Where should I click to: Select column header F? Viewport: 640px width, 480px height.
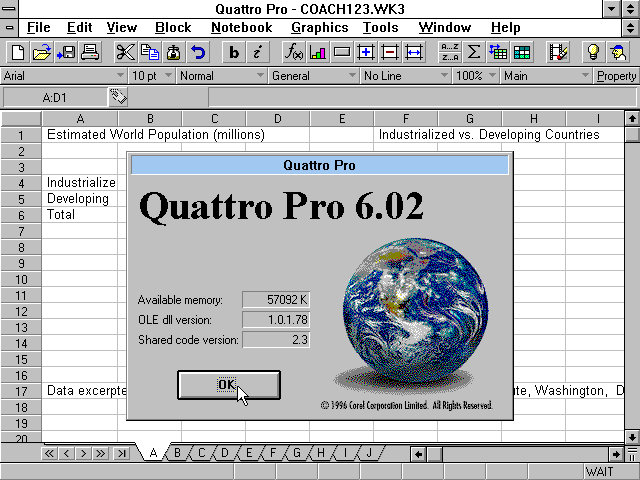pyautogui.click(x=406, y=119)
